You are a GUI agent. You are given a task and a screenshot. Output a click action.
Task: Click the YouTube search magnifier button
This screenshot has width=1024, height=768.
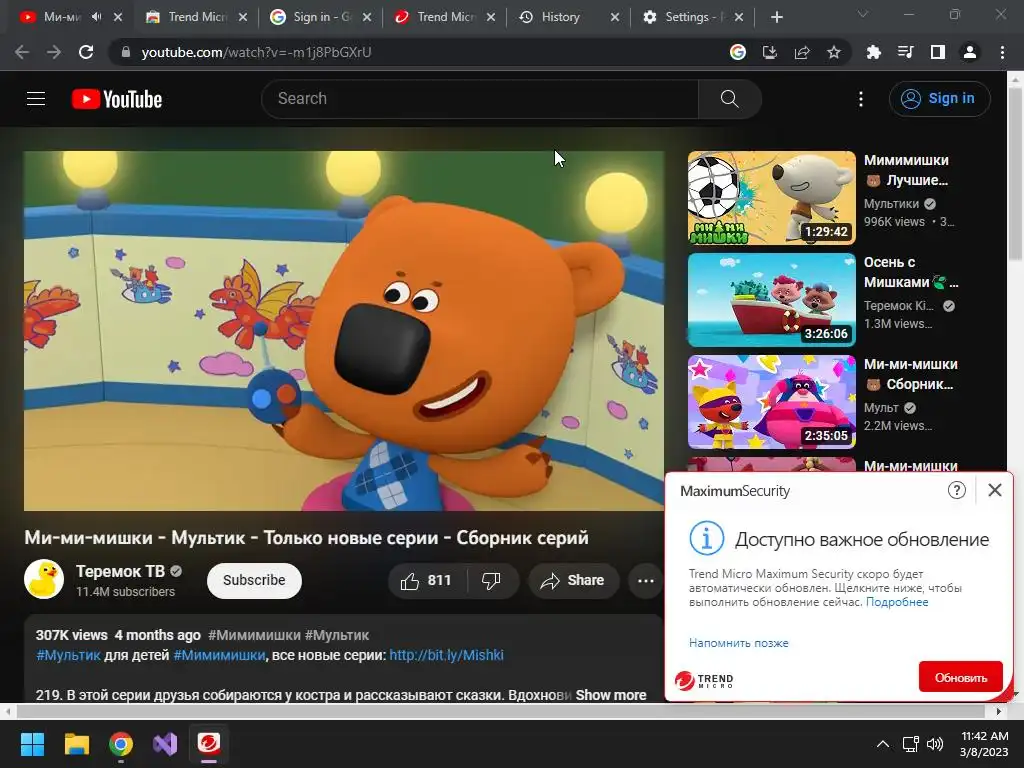[729, 99]
